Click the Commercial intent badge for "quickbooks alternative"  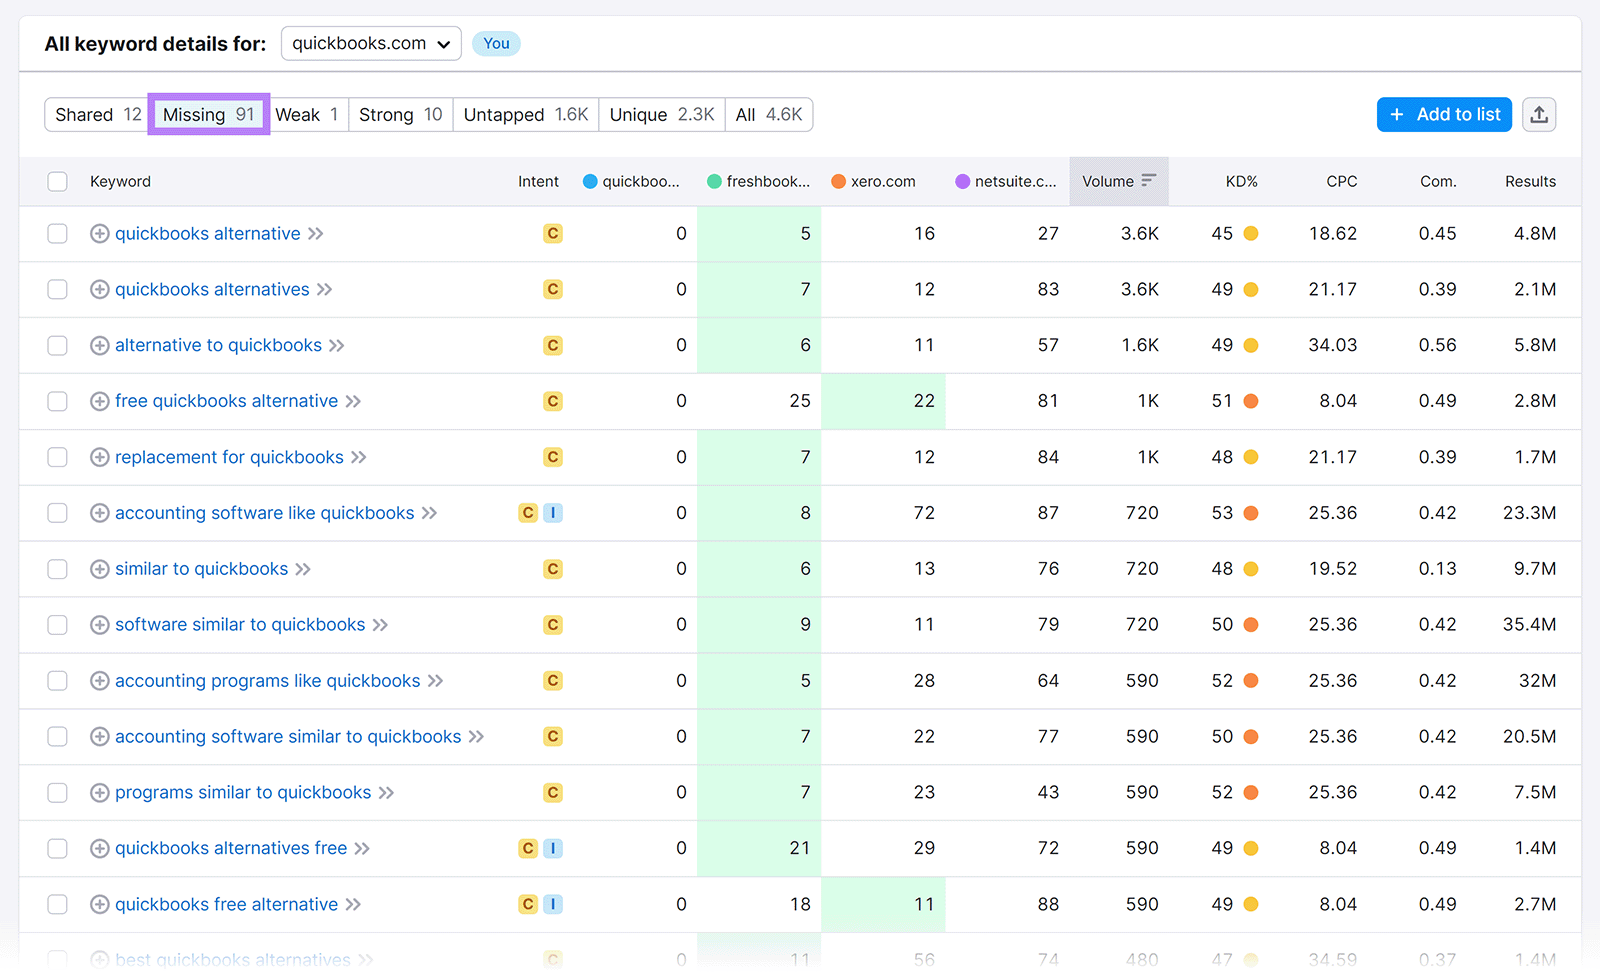point(553,233)
